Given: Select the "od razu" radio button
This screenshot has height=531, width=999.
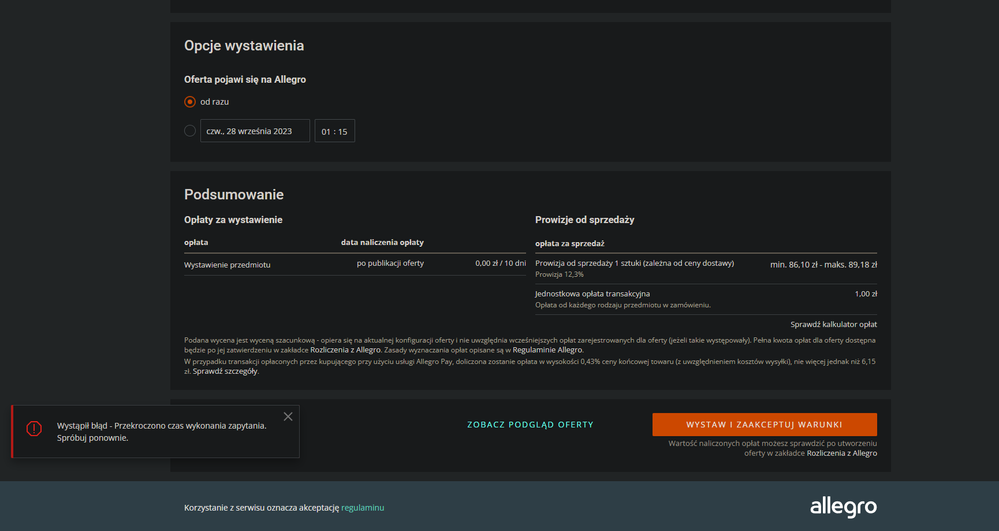Looking at the screenshot, I should pos(190,102).
